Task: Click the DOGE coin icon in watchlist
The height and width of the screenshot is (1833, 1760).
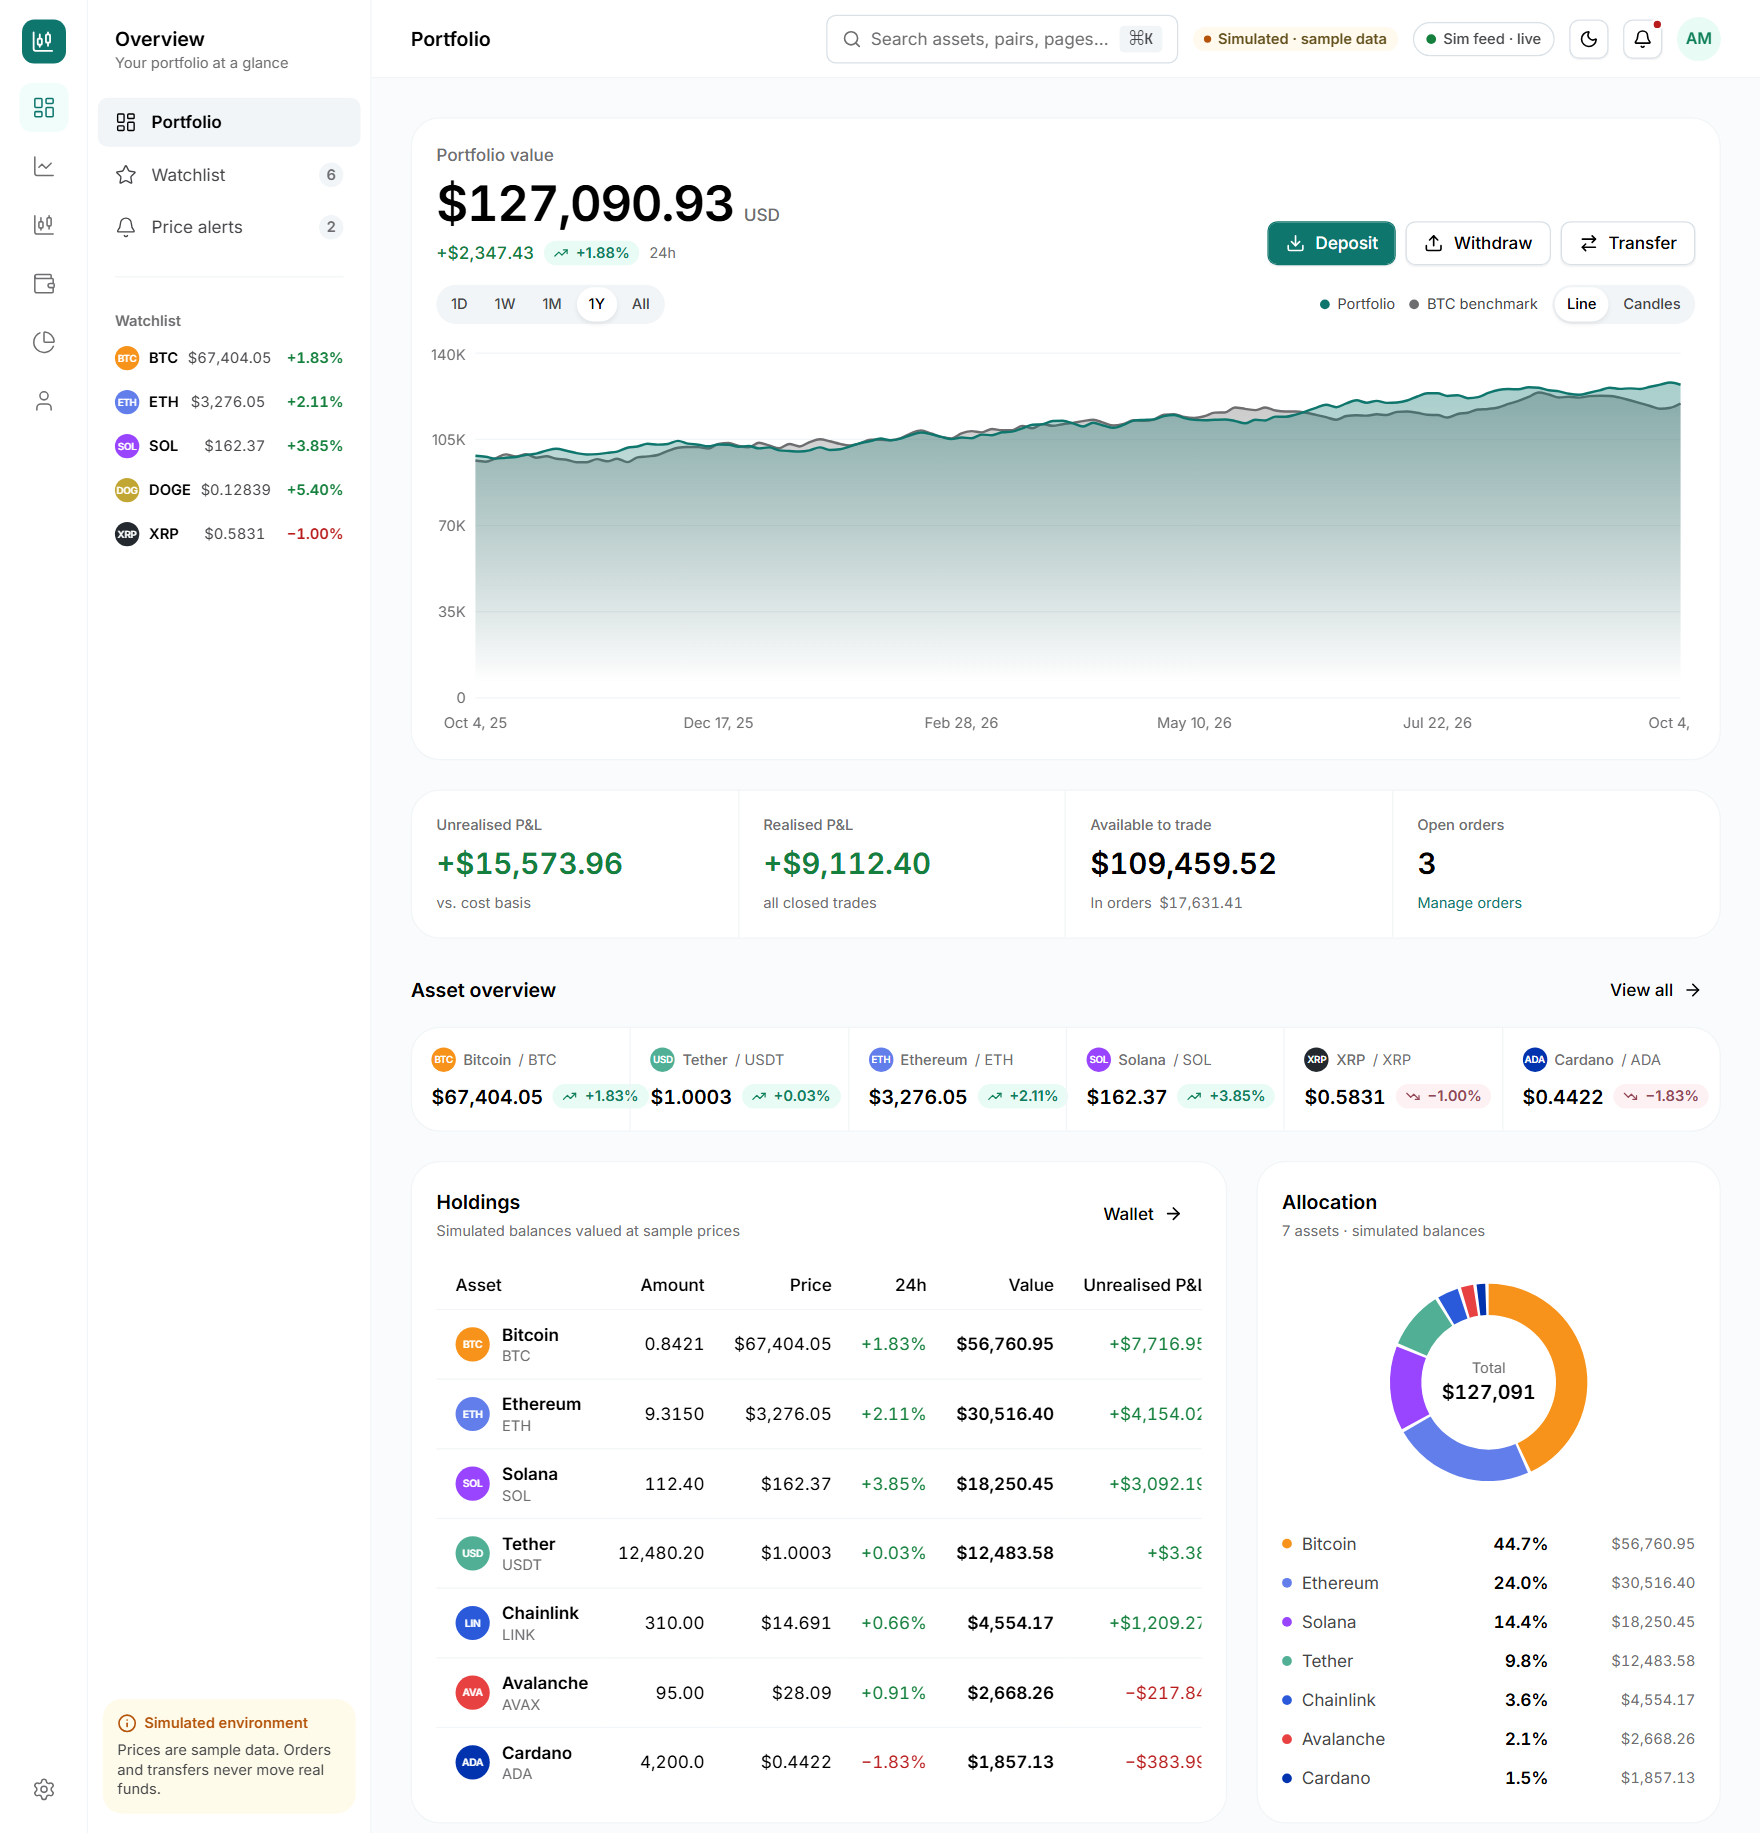Action: [x=127, y=490]
